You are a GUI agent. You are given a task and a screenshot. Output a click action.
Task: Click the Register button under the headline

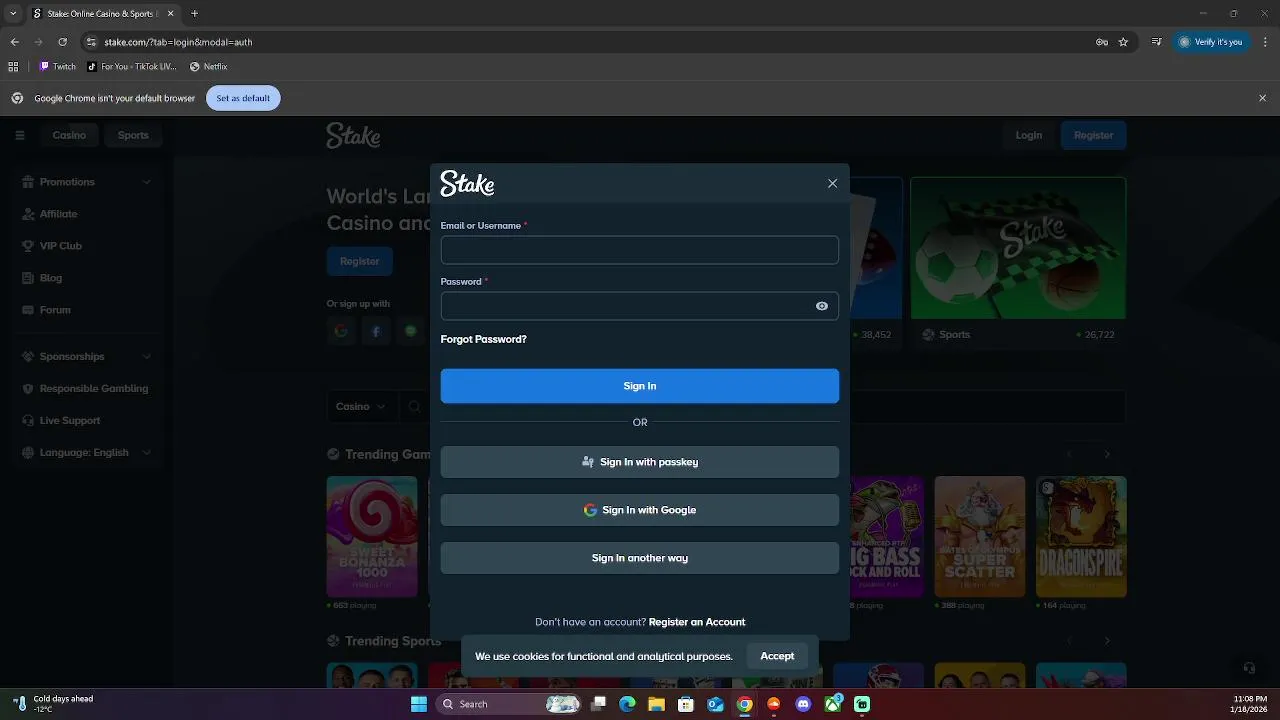click(360, 261)
